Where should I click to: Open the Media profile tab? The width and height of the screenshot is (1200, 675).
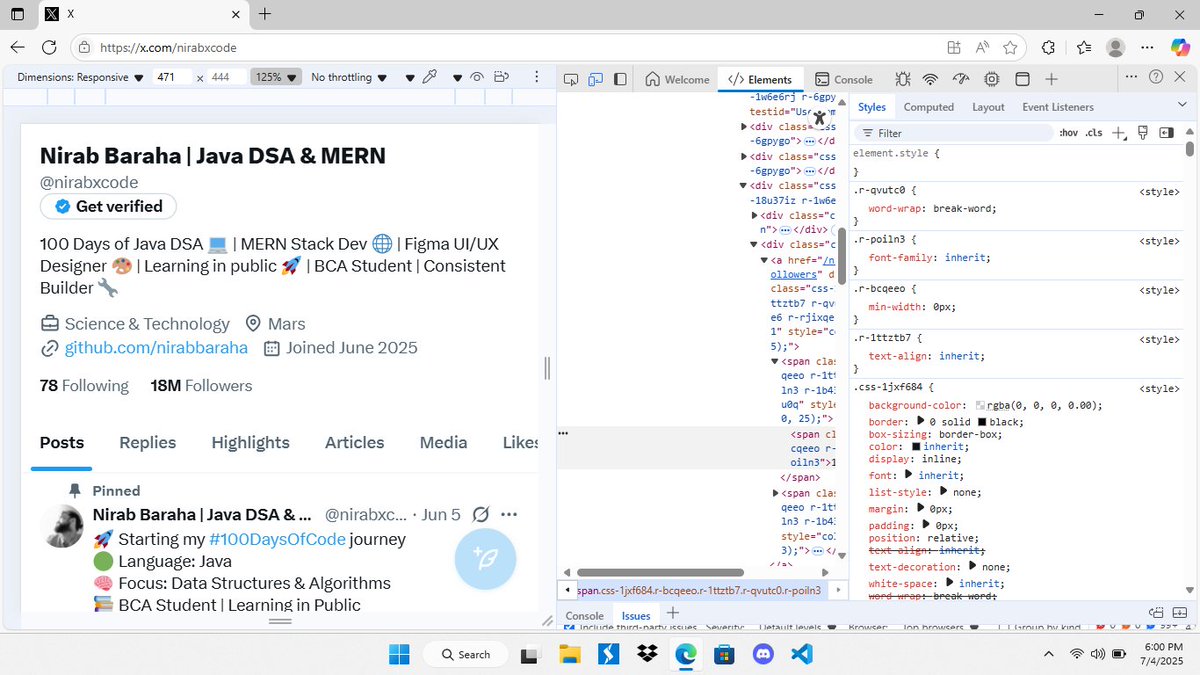point(443,443)
